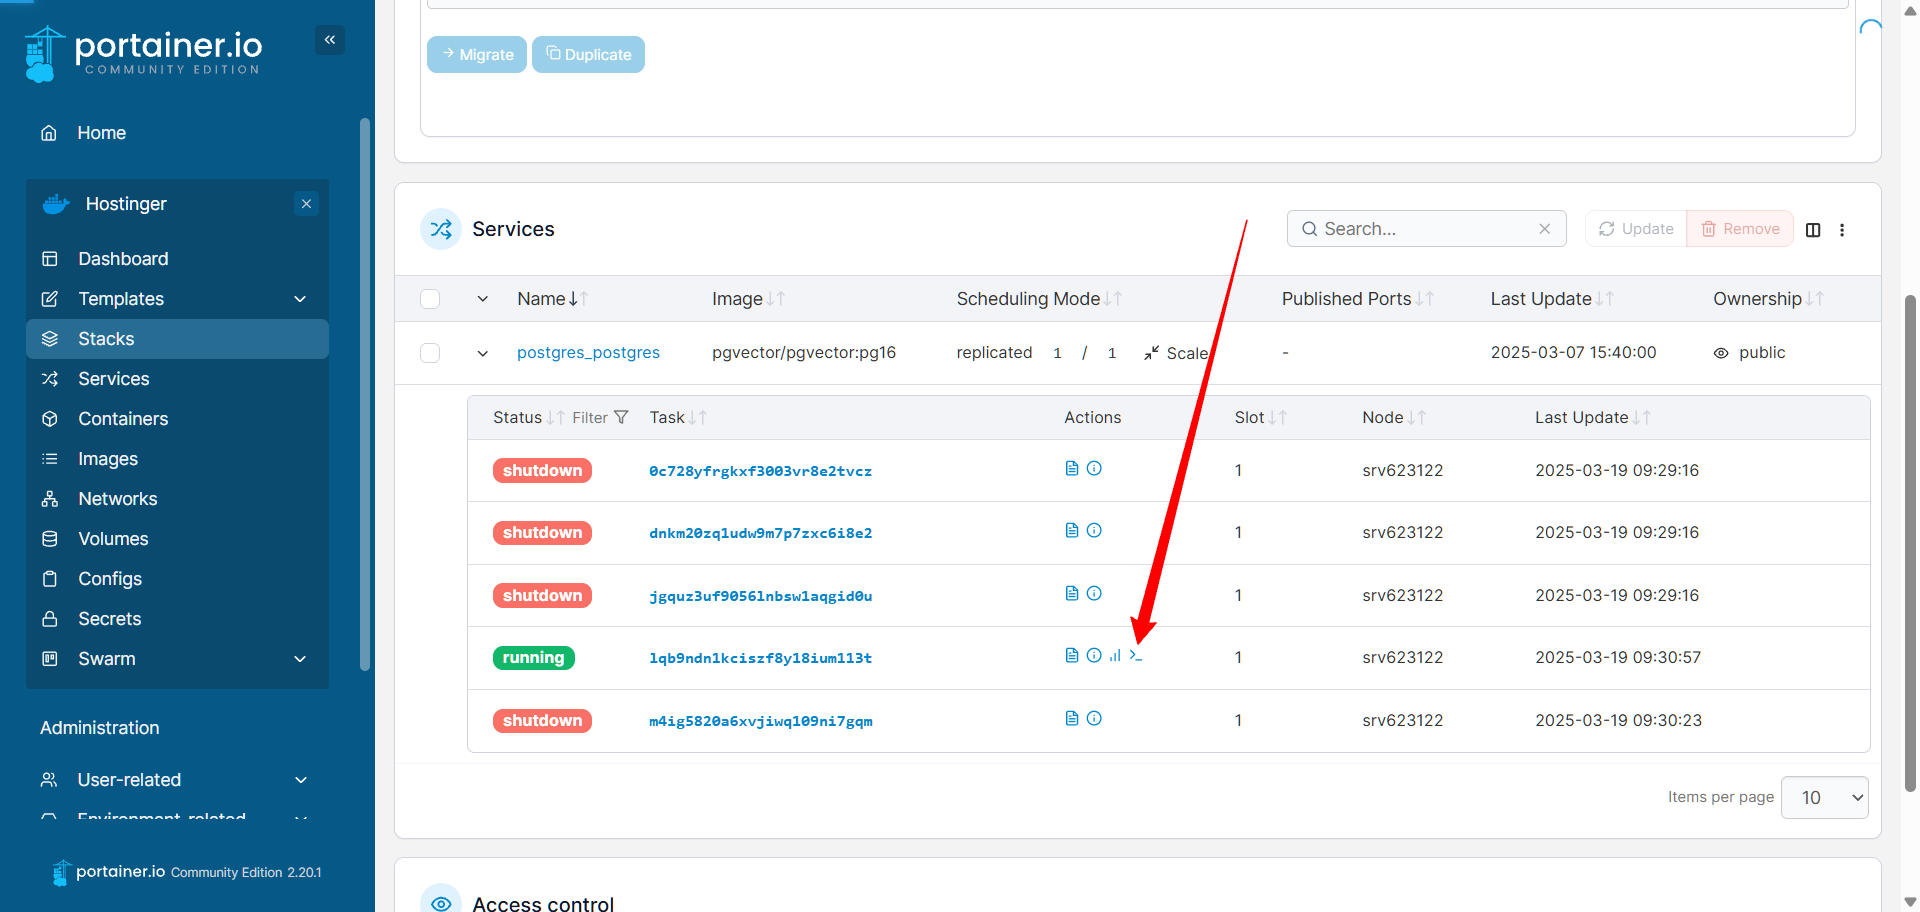Screen dimensions: 1920x912
Task: Go to Containers in sidebar
Action: (x=123, y=419)
